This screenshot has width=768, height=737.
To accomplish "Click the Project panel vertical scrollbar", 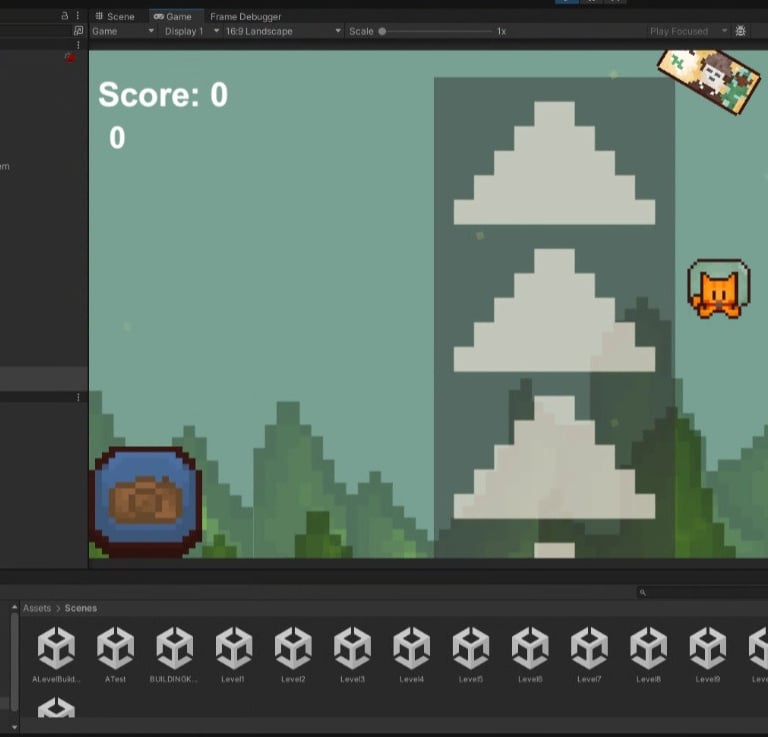I will point(14,661).
